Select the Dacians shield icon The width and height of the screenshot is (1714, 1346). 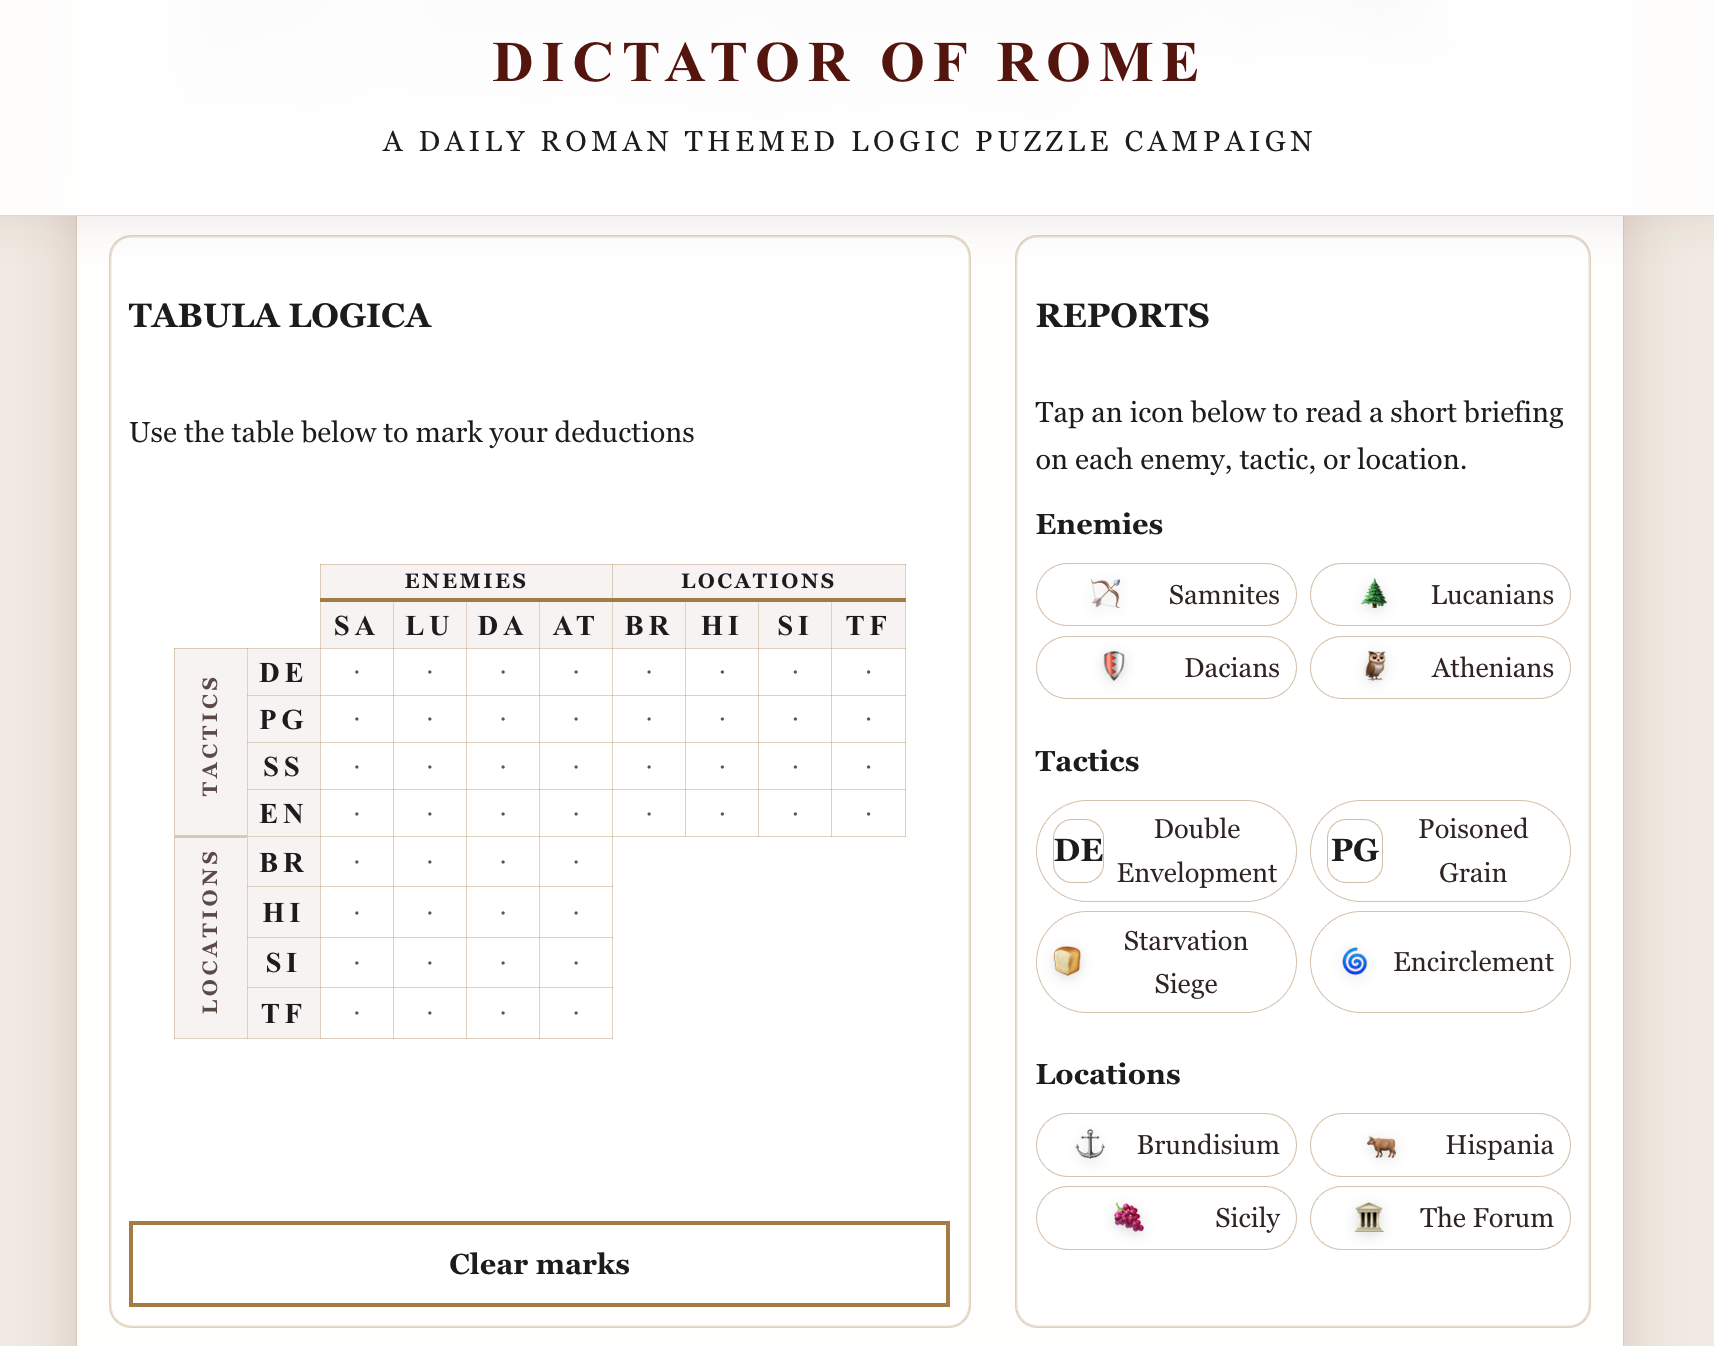[x=1113, y=667]
